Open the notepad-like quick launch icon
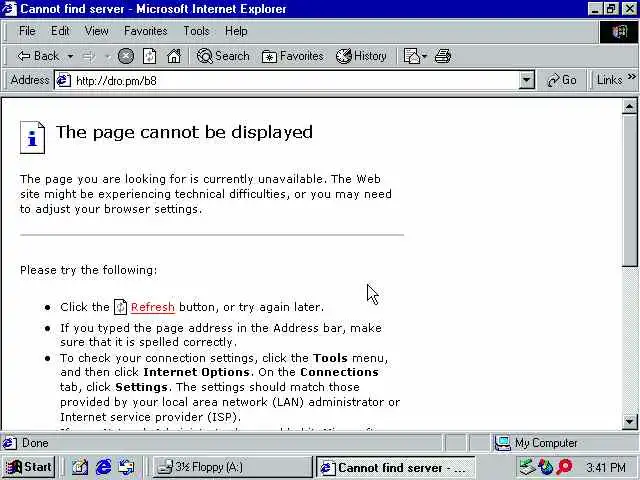This screenshot has height=480, width=640. coord(80,467)
